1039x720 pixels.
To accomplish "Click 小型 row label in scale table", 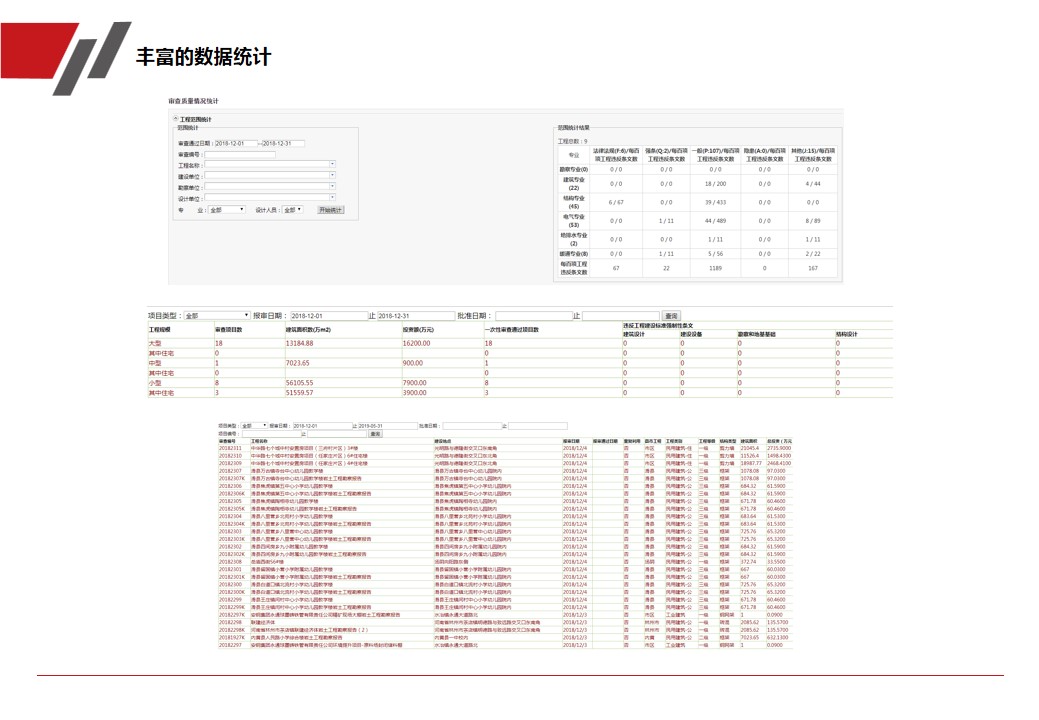I will pyautogui.click(x=154, y=384).
